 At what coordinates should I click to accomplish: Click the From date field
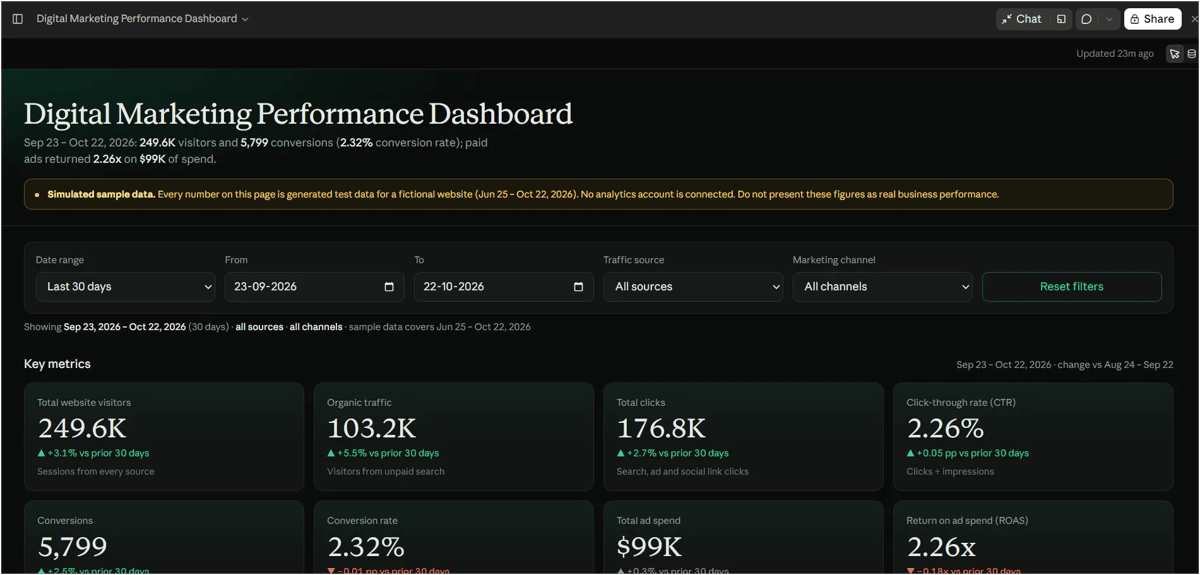click(315, 287)
